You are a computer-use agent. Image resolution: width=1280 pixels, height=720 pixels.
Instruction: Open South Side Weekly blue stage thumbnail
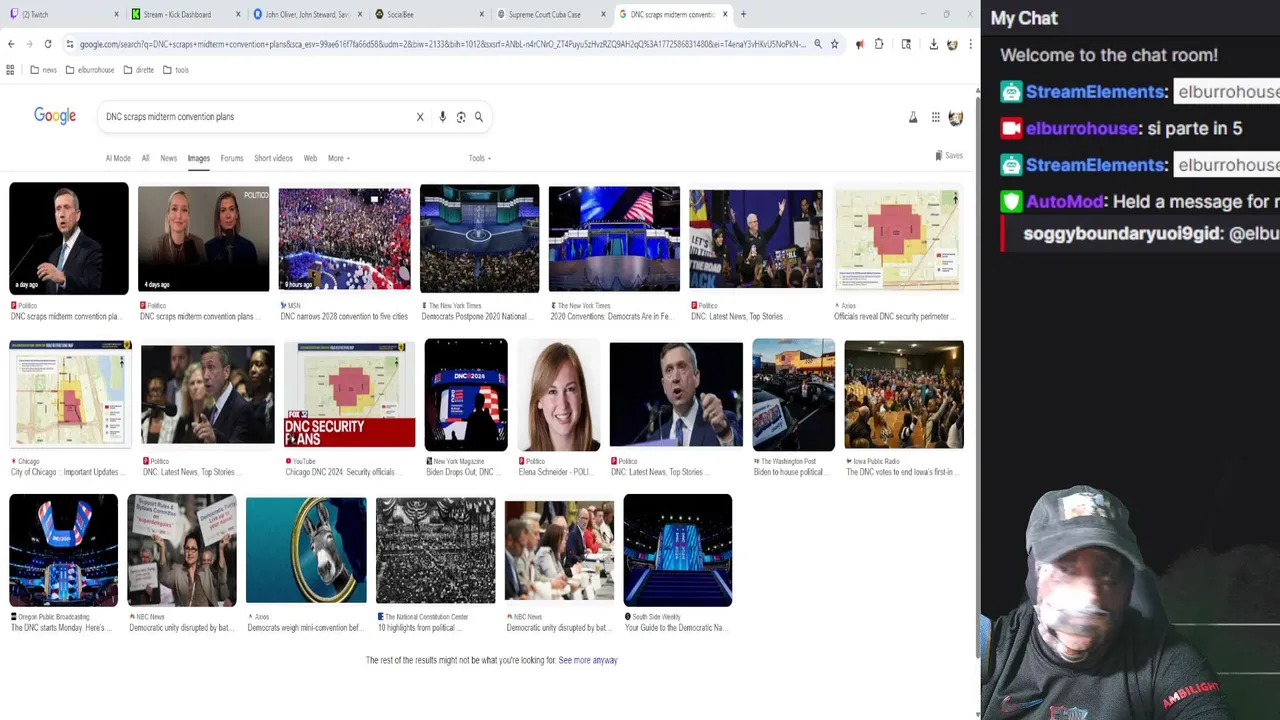[x=678, y=550]
